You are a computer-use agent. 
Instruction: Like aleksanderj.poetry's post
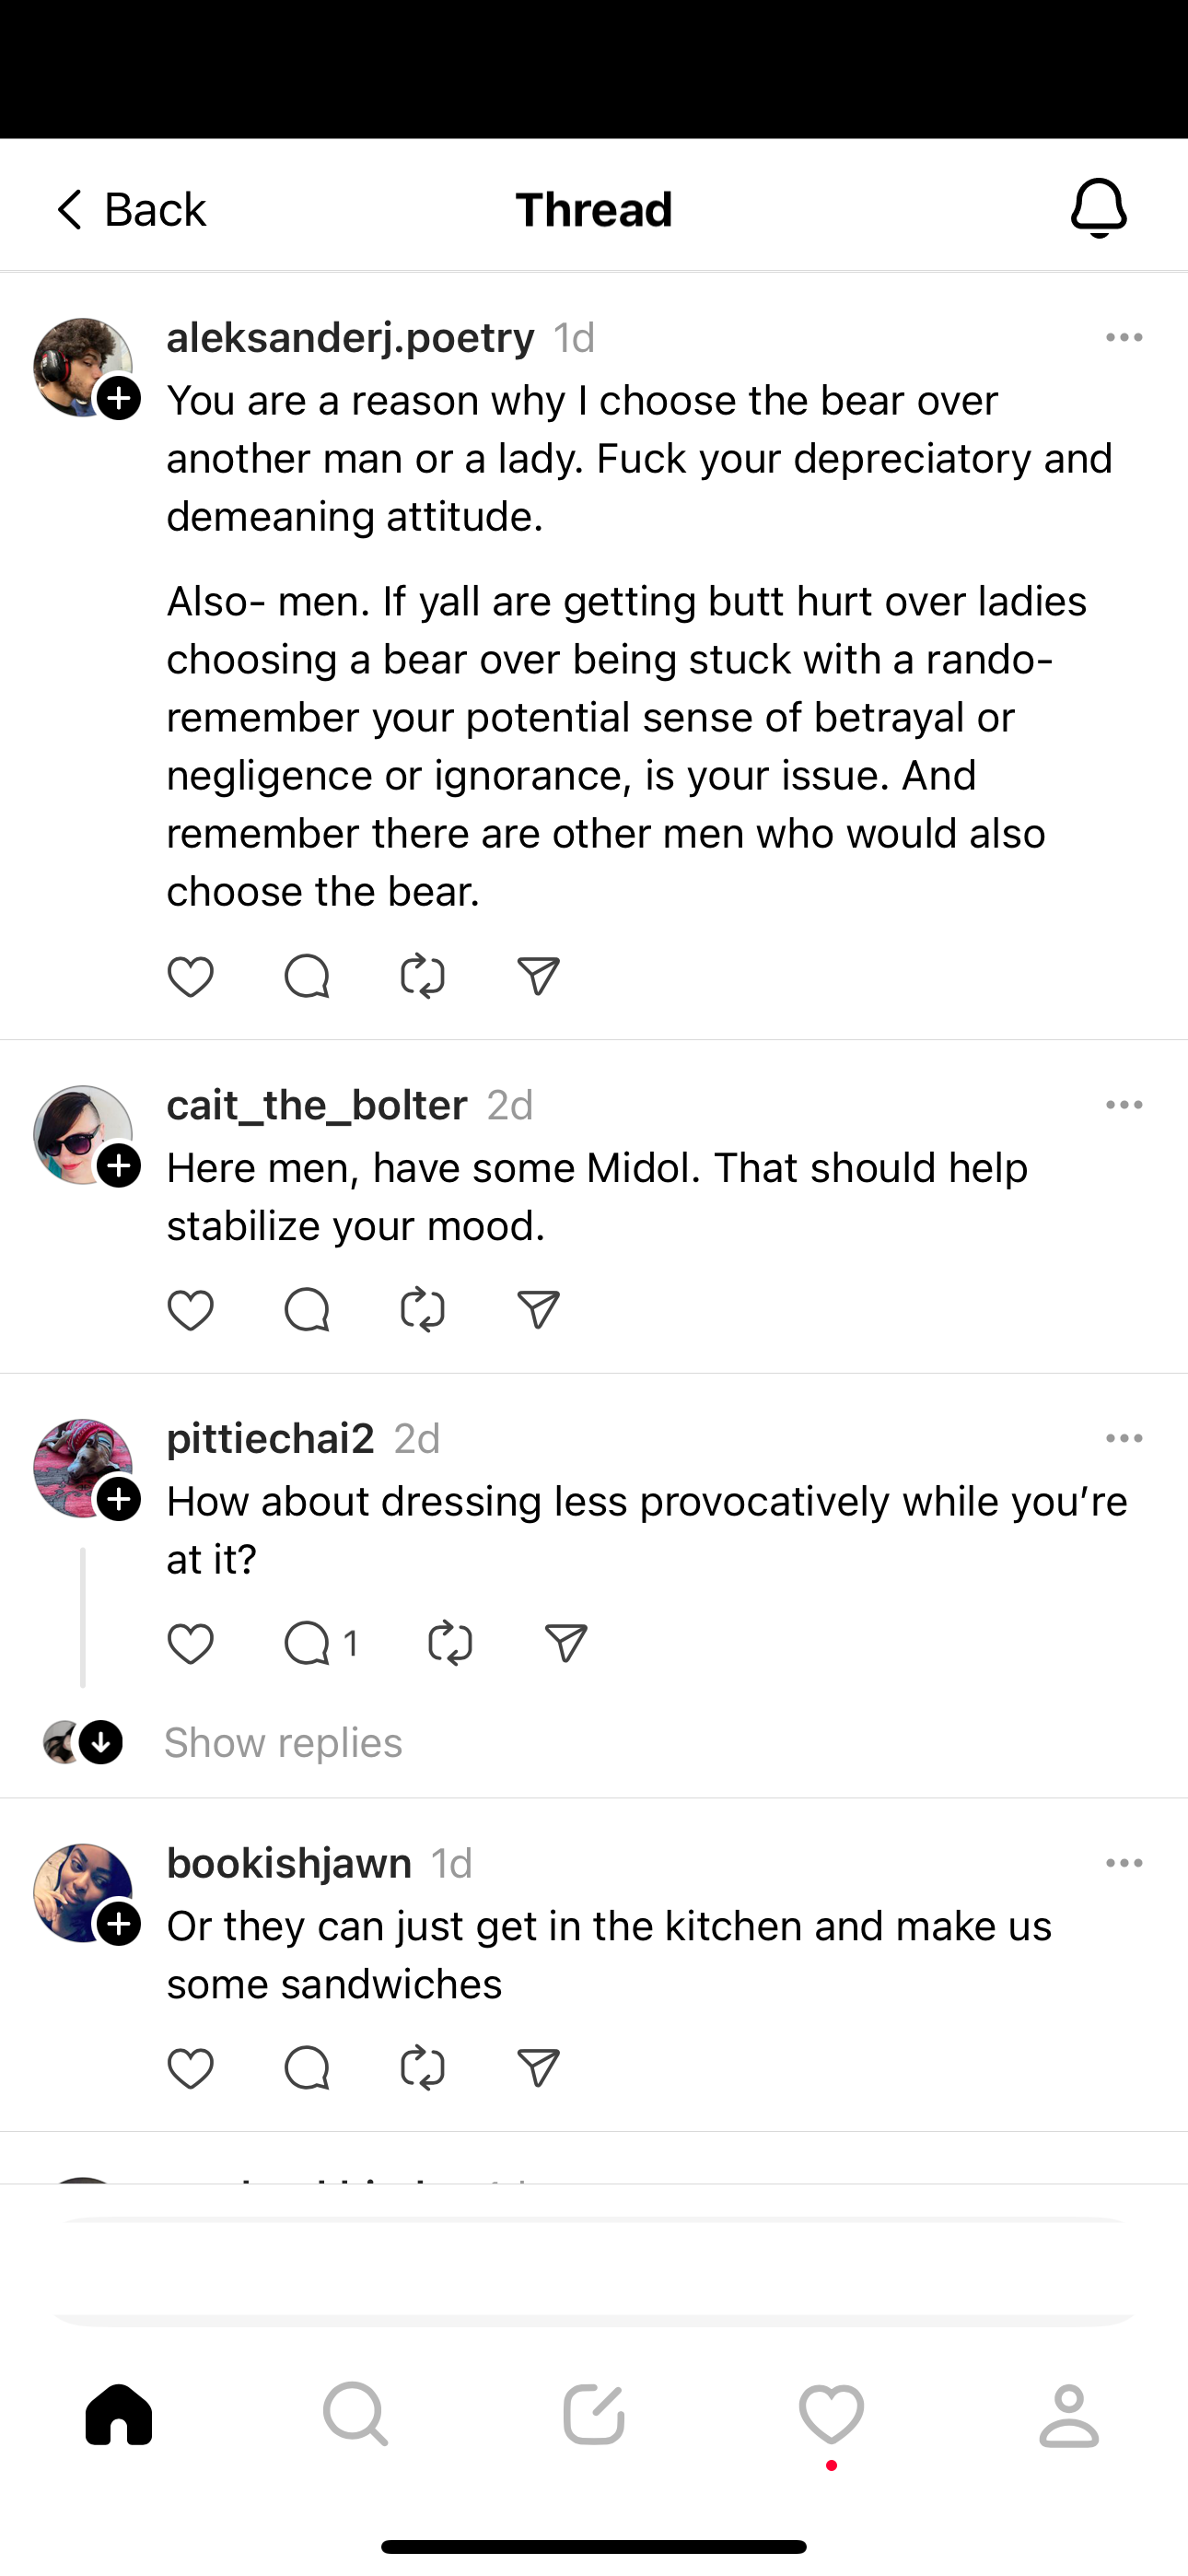(190, 977)
